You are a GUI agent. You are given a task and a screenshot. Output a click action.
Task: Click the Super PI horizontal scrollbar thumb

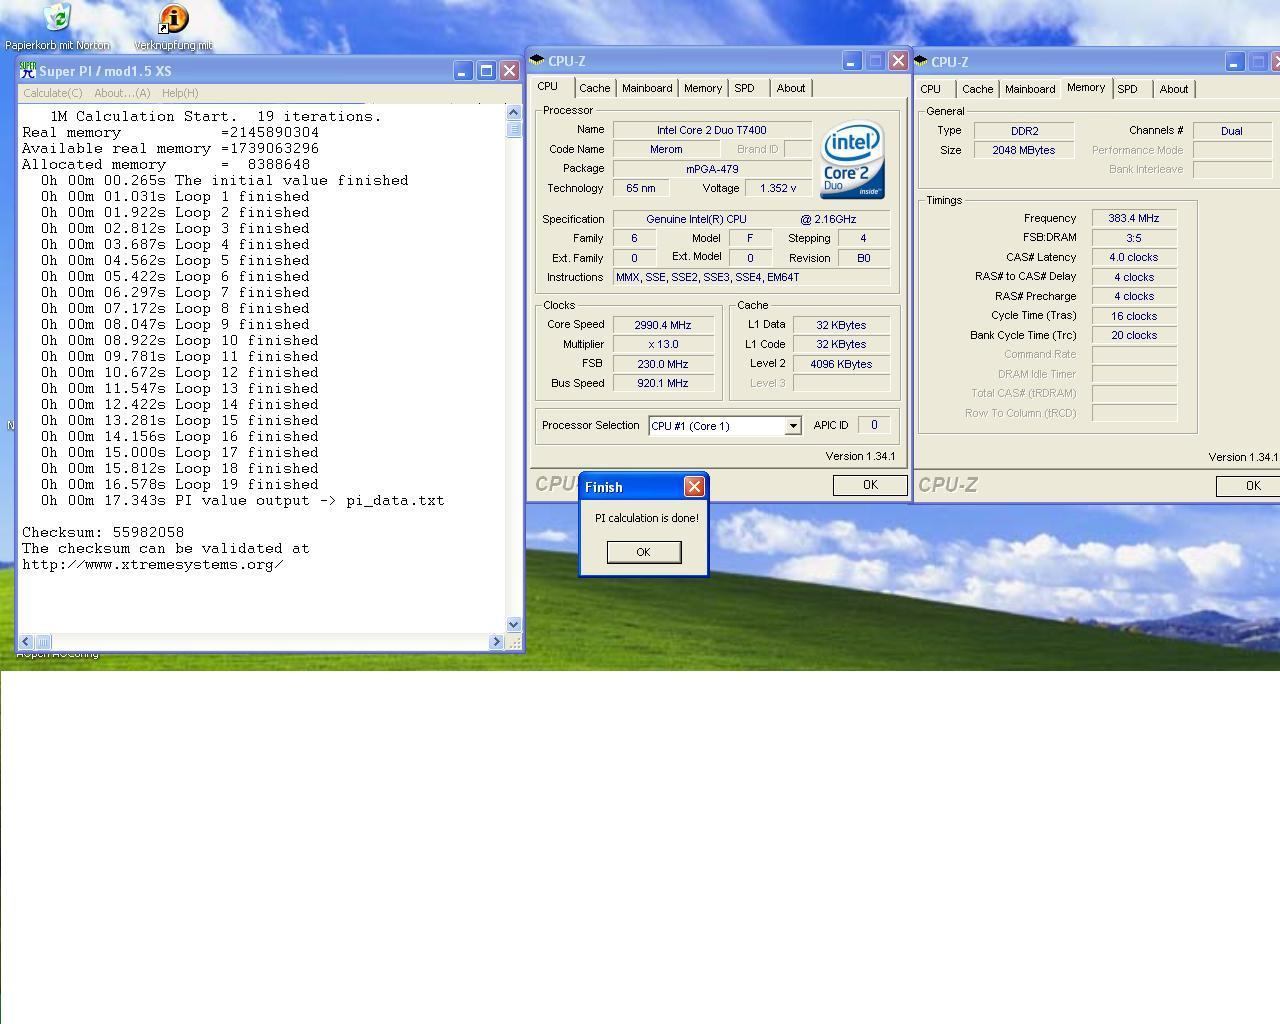point(43,642)
